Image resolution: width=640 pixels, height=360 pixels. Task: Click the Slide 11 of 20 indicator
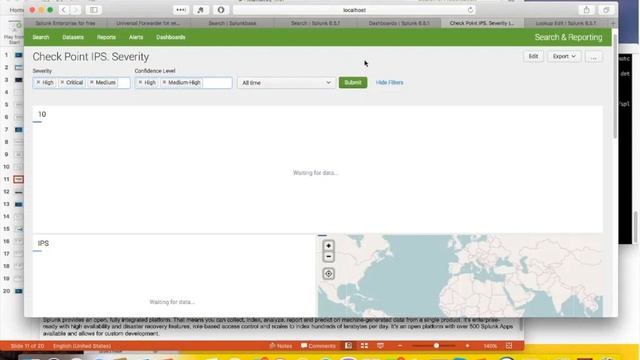27,346
